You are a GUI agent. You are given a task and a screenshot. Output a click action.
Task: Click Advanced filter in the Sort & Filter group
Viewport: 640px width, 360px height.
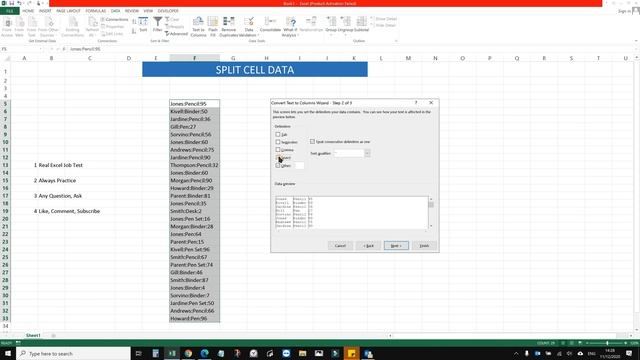[176, 34]
